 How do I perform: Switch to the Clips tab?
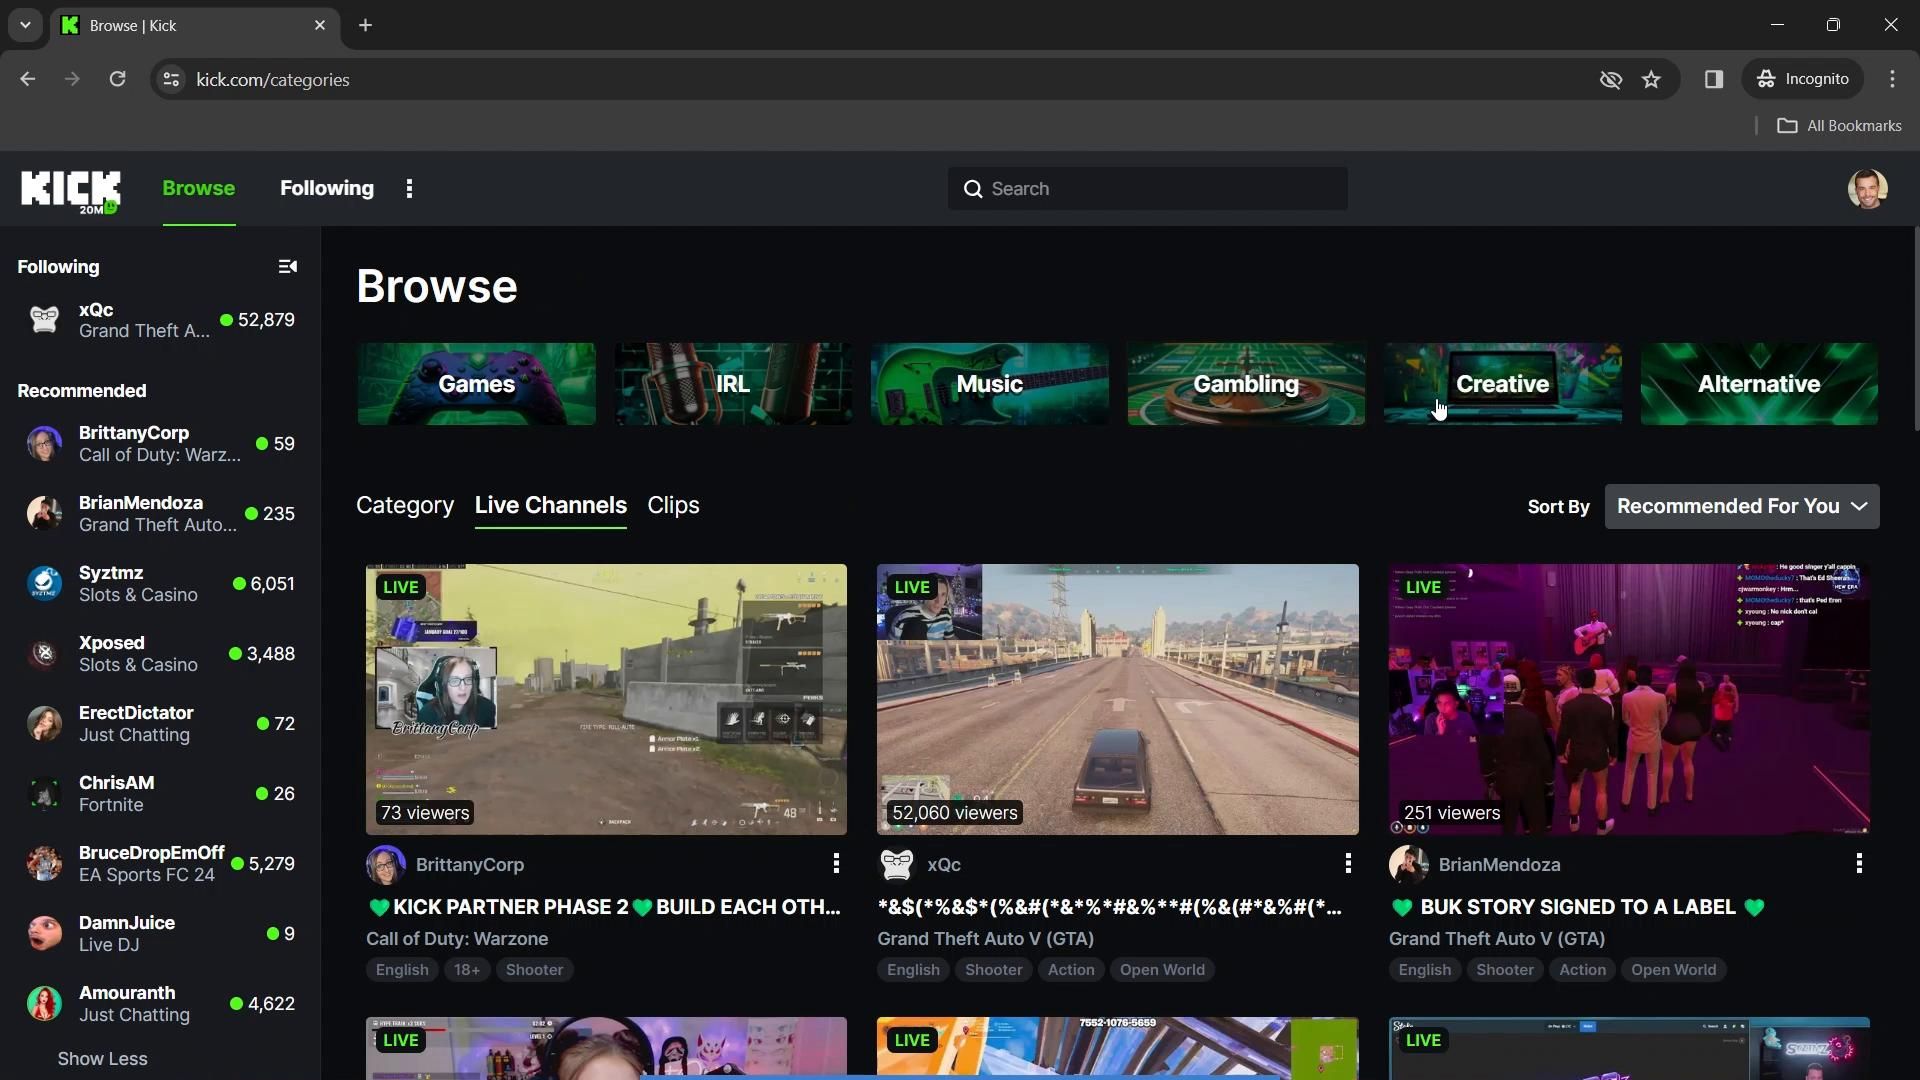673,506
